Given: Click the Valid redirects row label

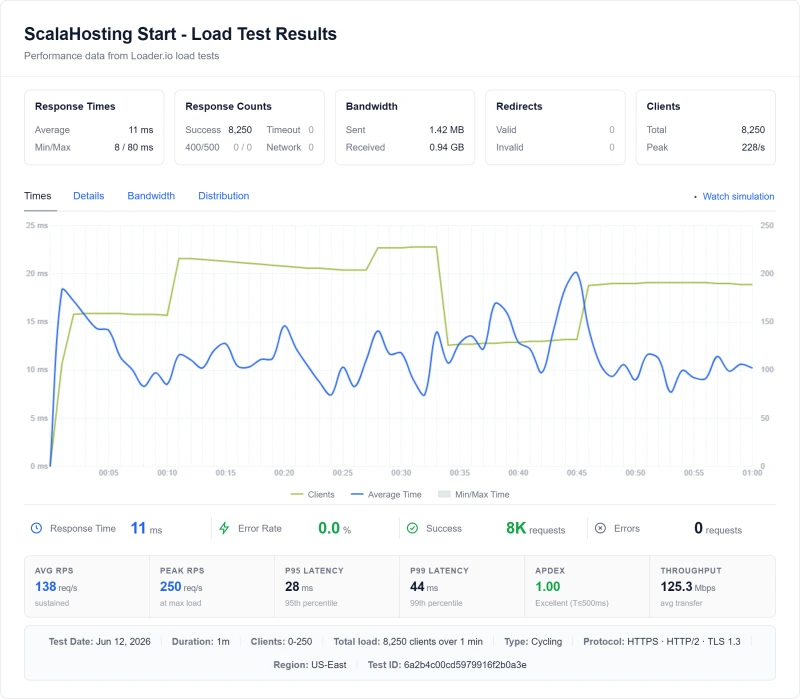Looking at the screenshot, I should (506, 130).
